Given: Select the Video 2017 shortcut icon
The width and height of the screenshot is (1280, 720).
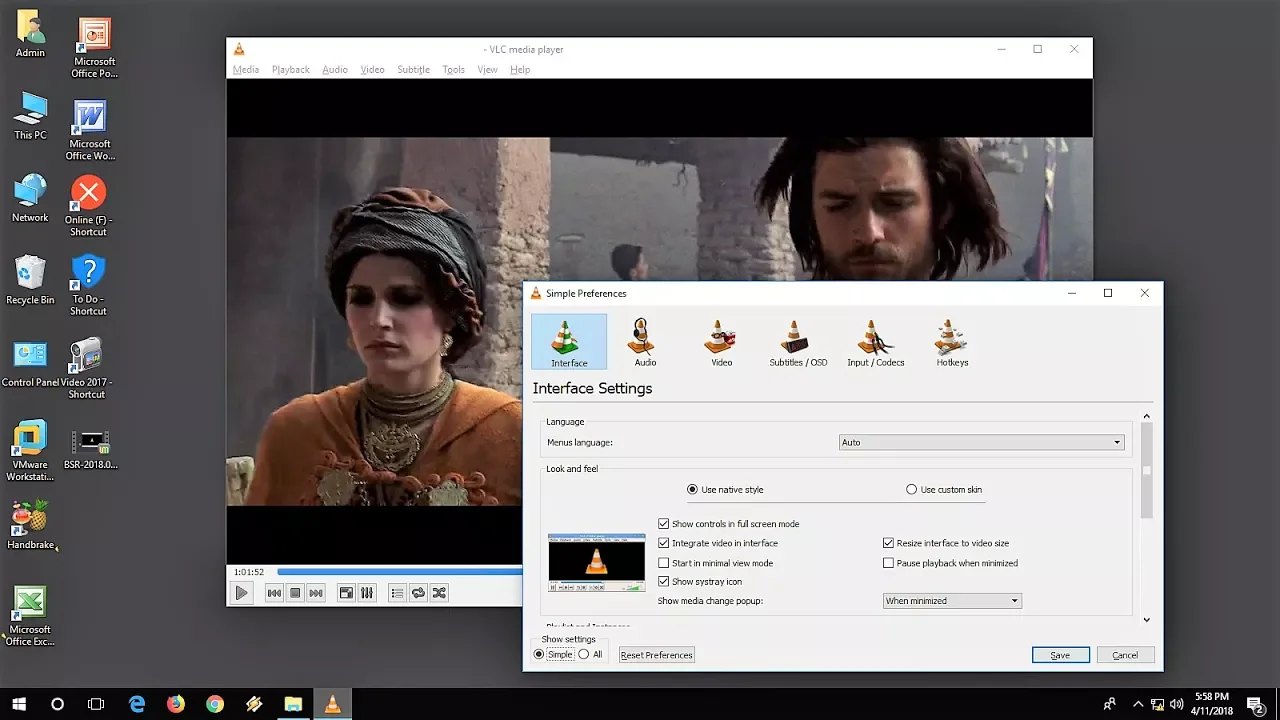Looking at the screenshot, I should 87,368.
